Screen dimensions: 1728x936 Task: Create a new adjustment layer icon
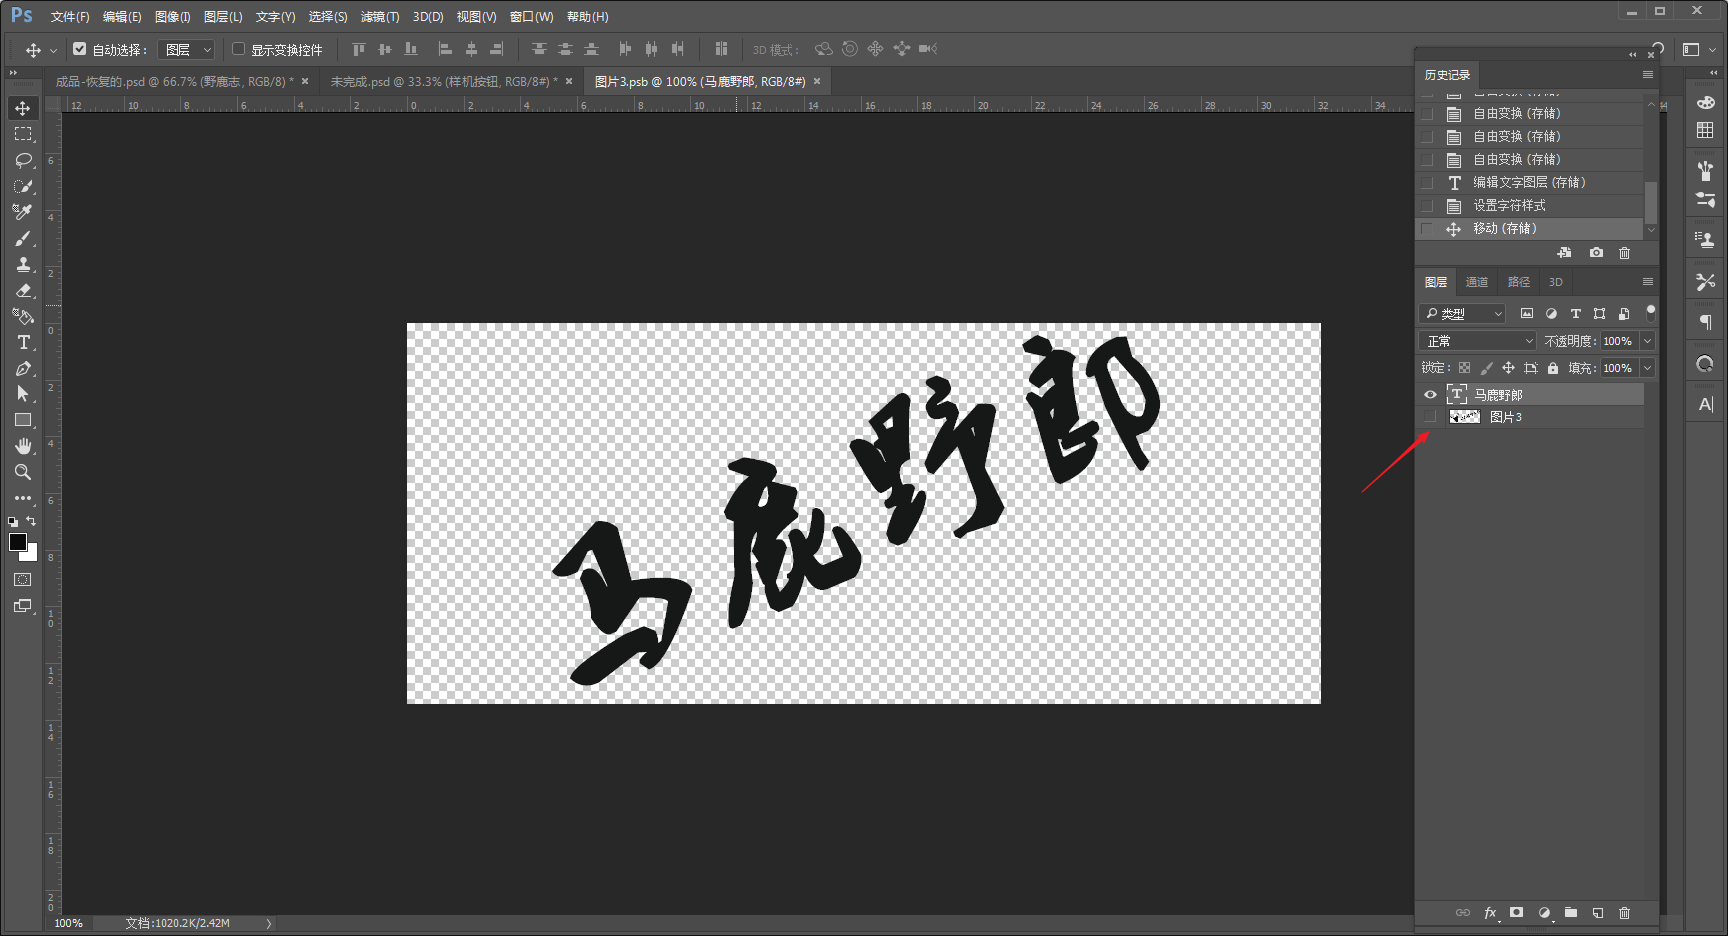click(1544, 913)
